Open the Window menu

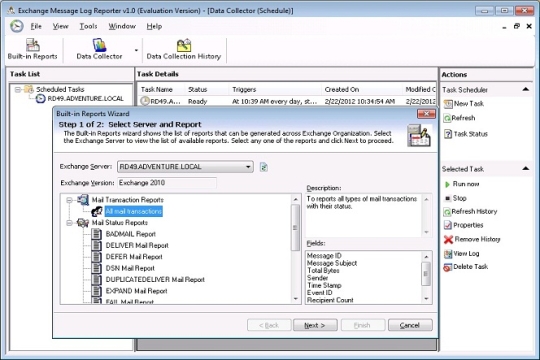122,26
